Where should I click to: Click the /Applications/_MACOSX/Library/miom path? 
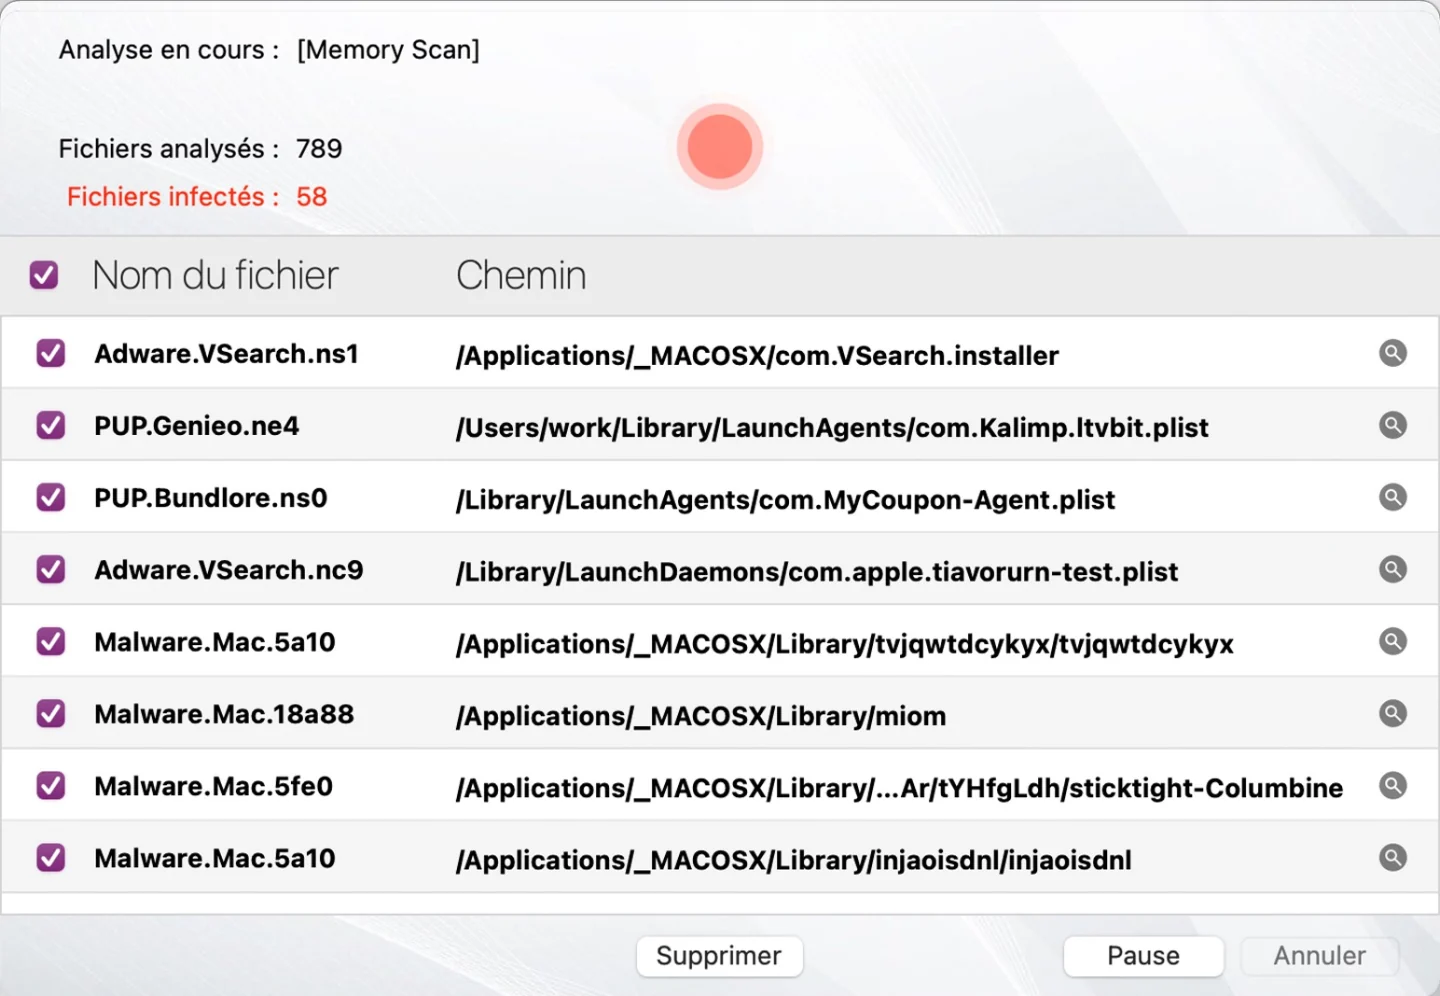701,716
